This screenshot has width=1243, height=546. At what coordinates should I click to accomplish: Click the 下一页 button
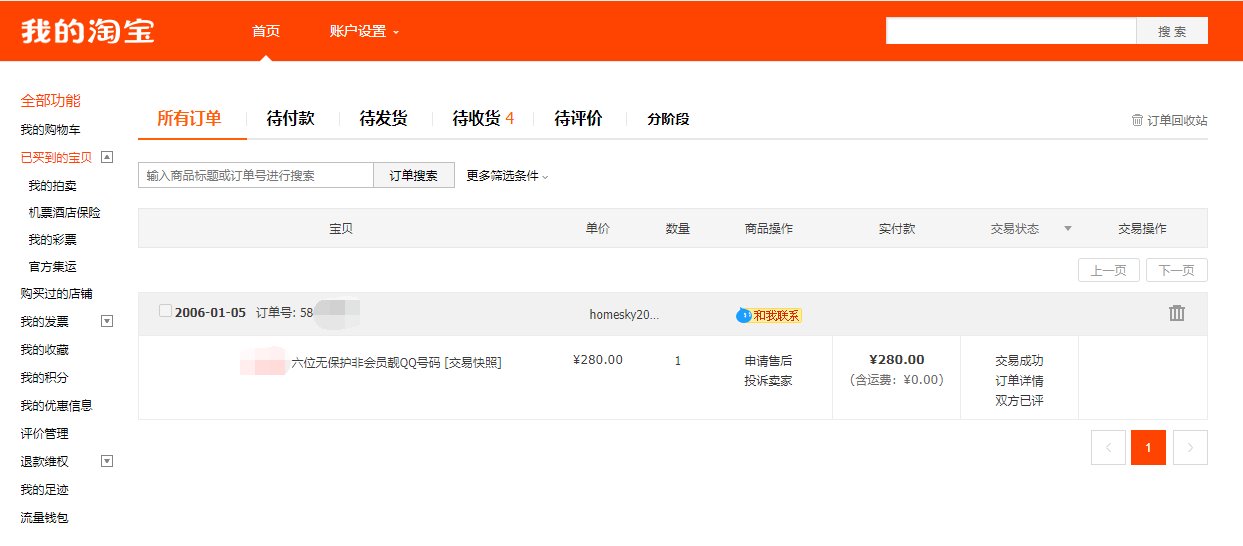tap(1176, 270)
